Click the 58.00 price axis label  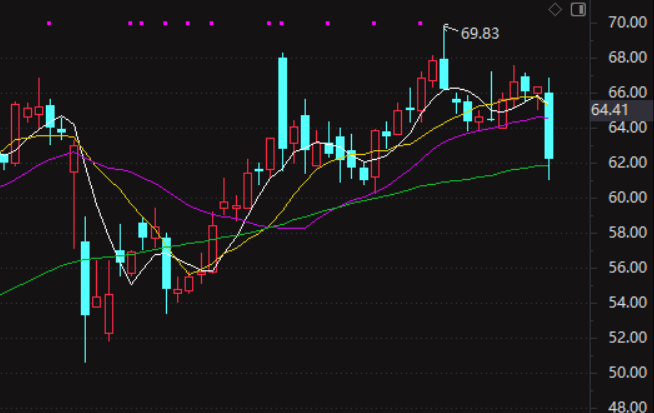[x=627, y=232]
